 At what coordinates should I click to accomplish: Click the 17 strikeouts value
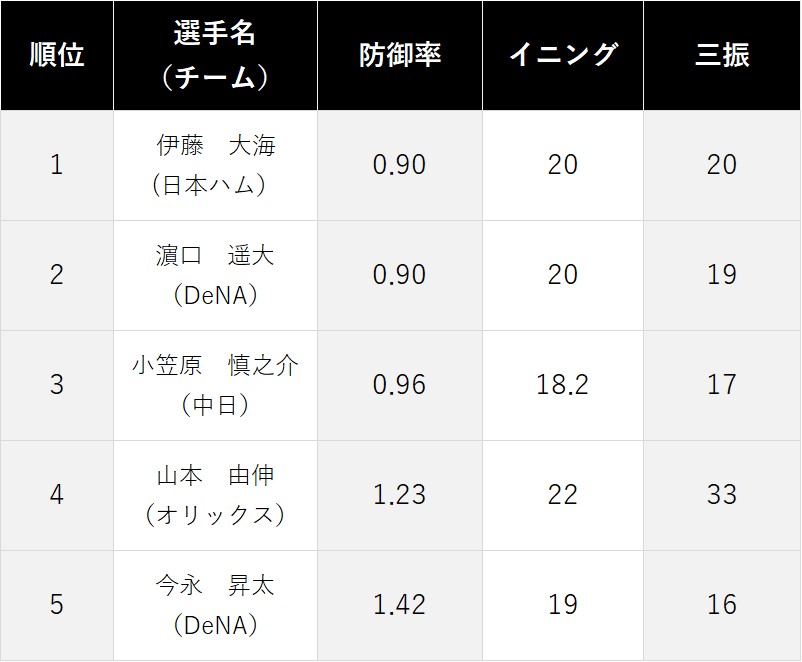(x=722, y=385)
